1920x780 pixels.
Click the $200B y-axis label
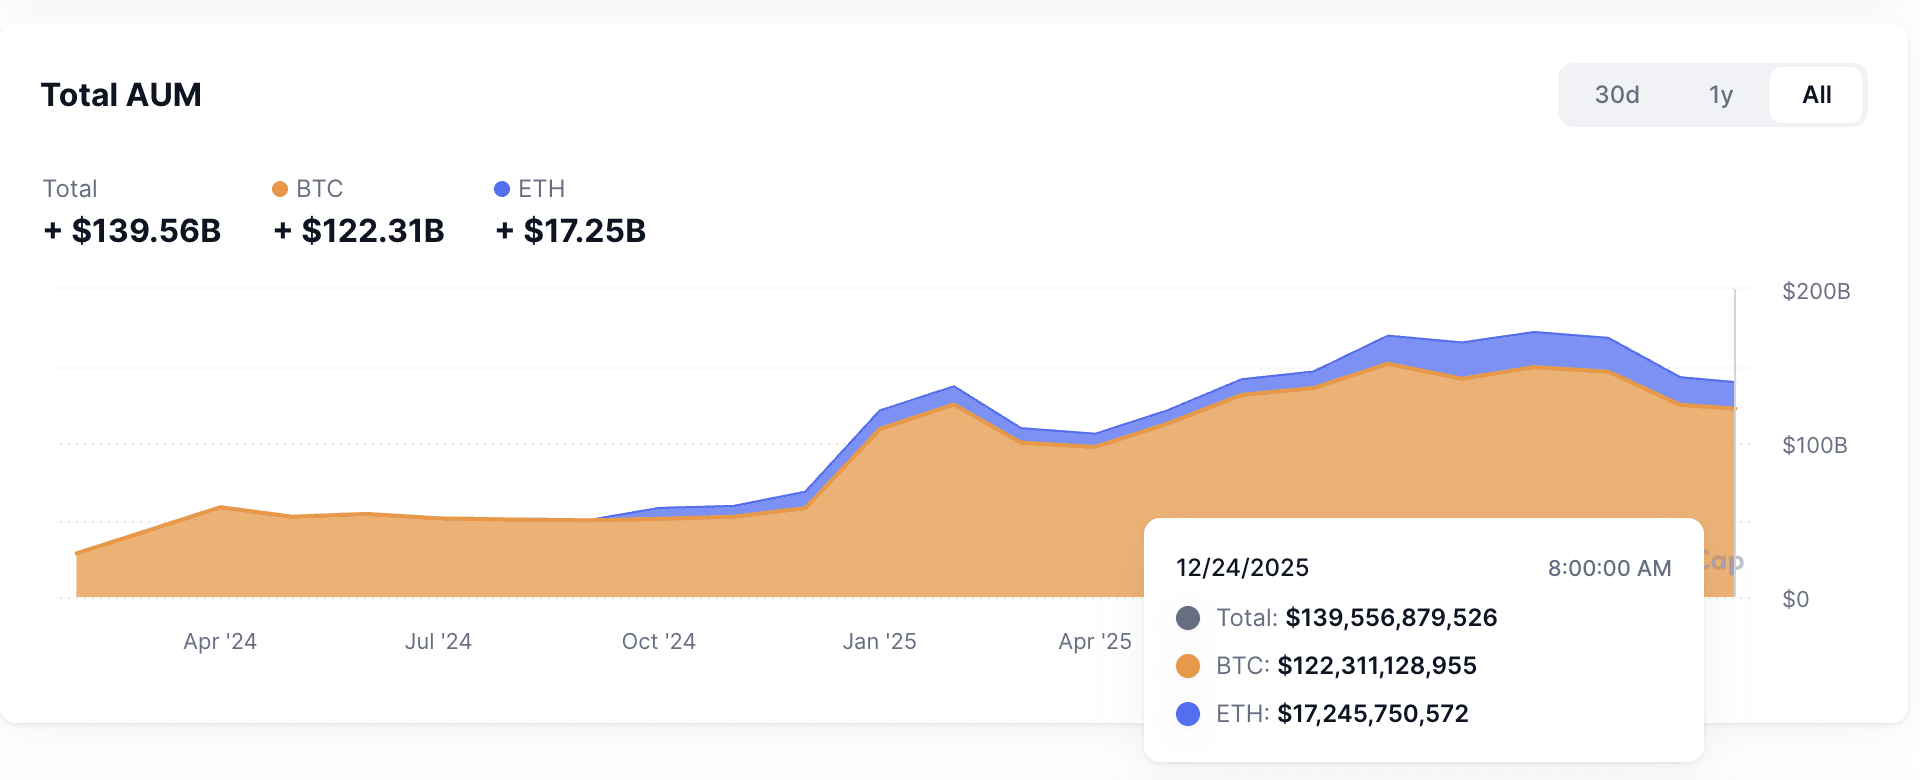pos(1816,291)
